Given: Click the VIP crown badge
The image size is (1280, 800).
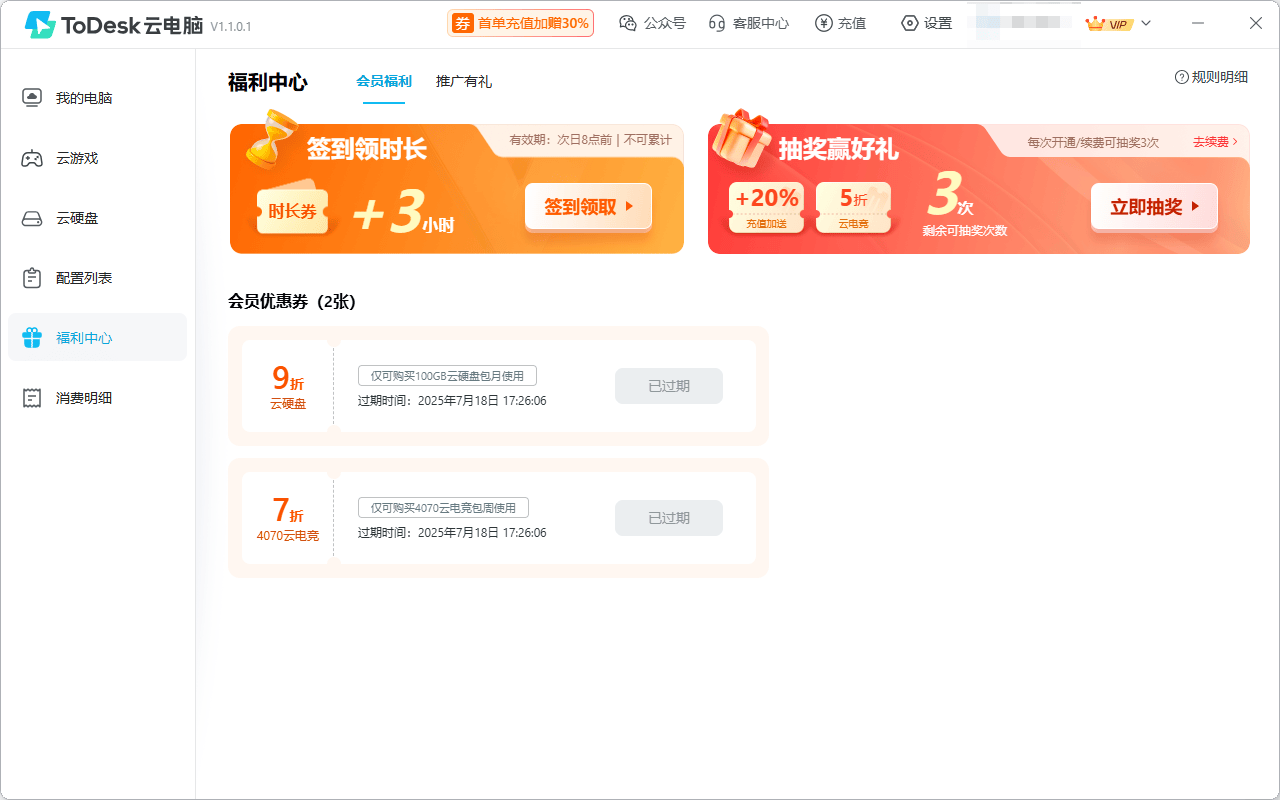Looking at the screenshot, I should point(1108,22).
